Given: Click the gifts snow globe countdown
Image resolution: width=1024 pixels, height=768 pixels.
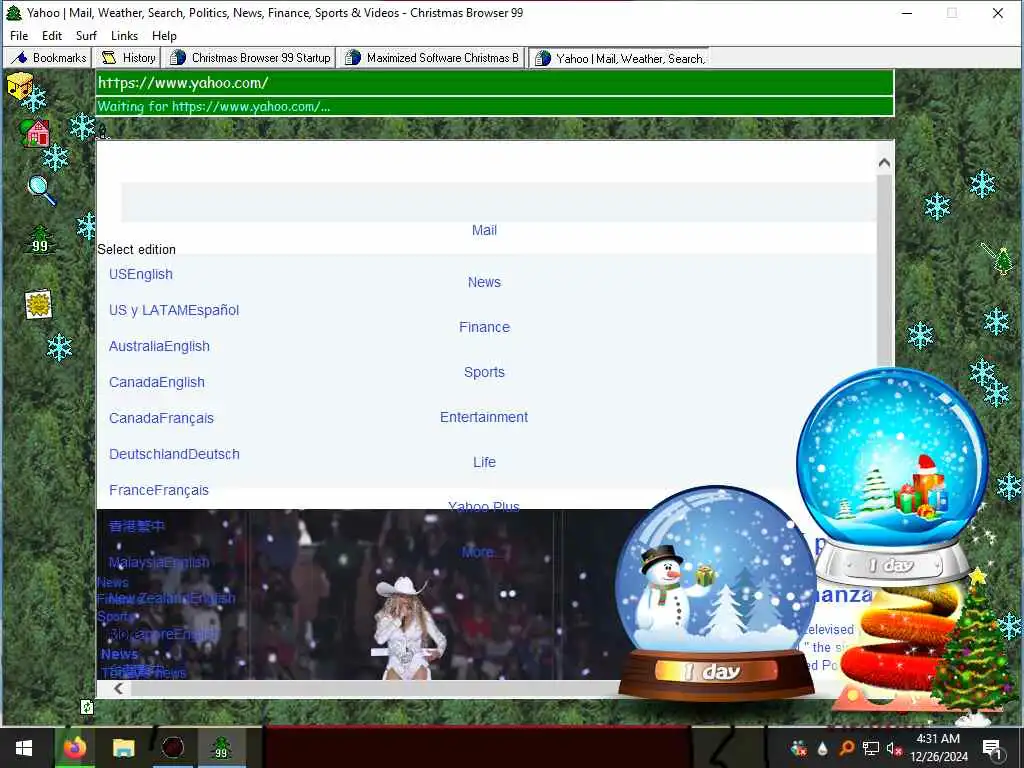Looking at the screenshot, I should (892, 475).
